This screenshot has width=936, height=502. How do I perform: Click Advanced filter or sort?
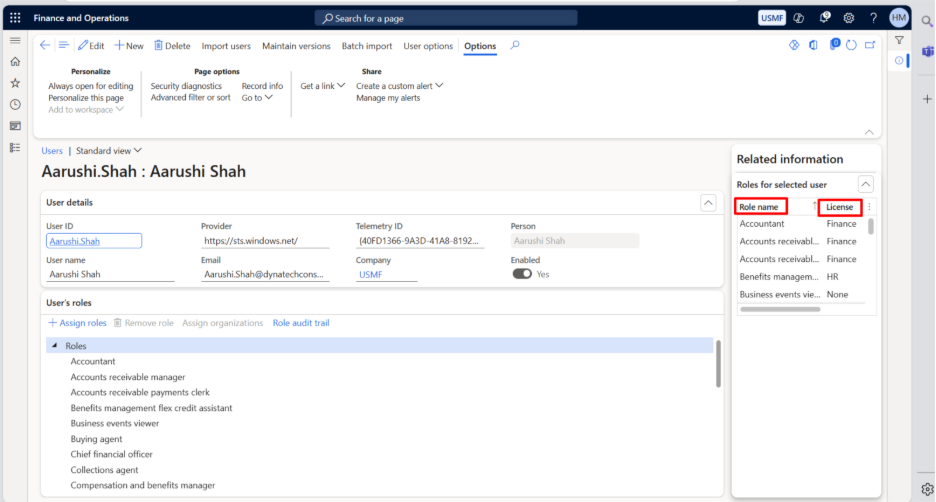(190, 98)
